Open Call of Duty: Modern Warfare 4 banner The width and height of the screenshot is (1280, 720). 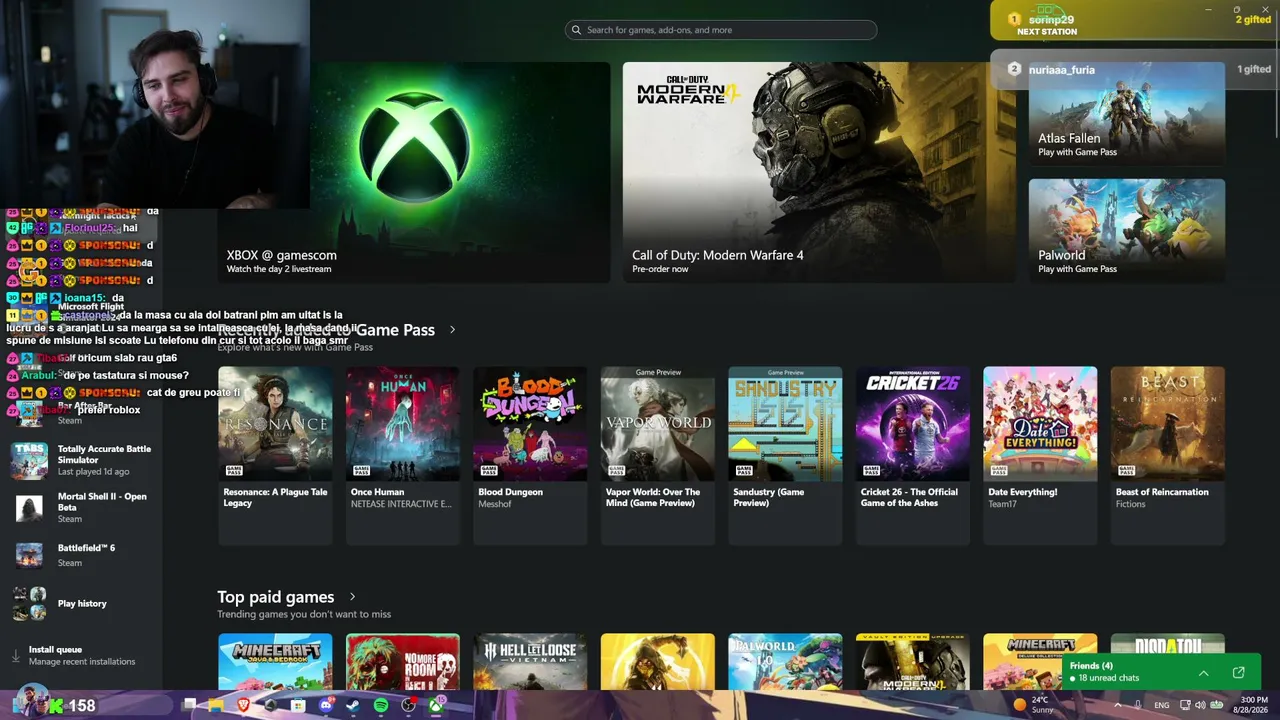[x=819, y=172]
